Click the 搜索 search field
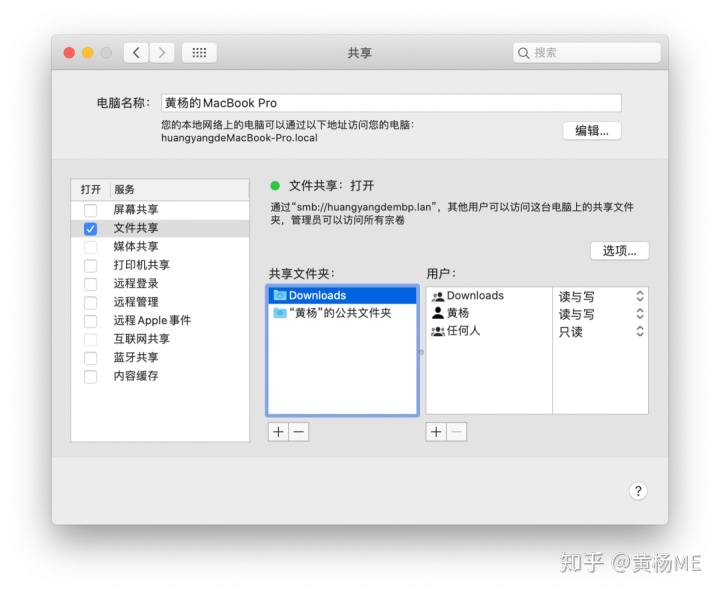Viewport: 720px width, 593px height. [587, 53]
